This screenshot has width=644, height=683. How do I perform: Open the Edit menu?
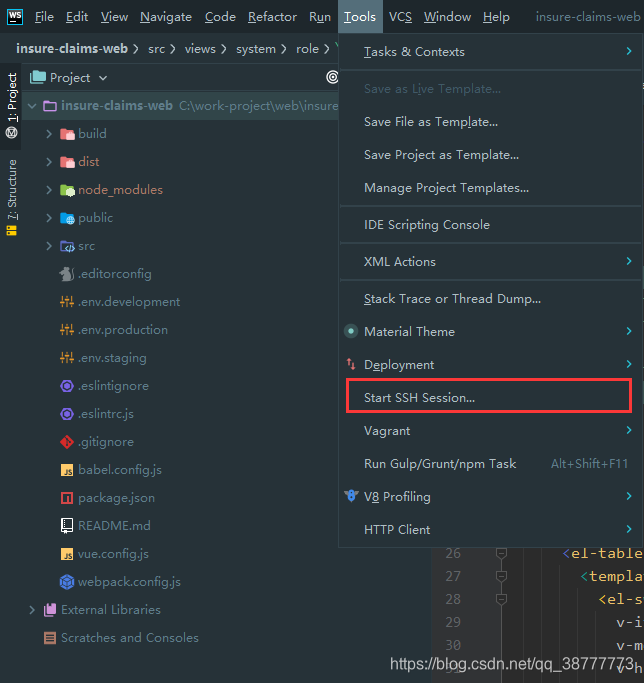pos(77,17)
